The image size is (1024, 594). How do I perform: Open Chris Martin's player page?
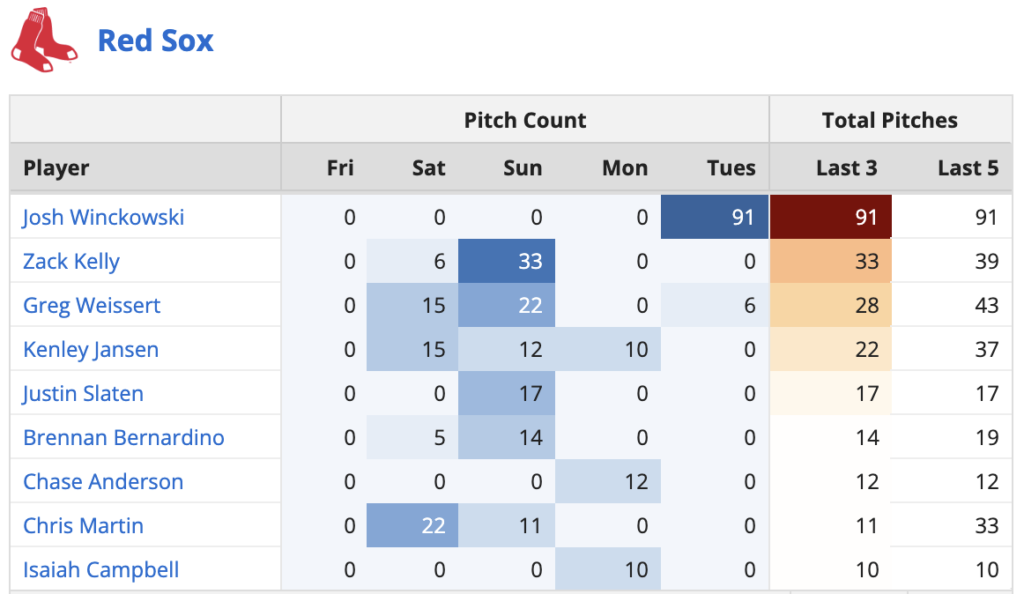point(83,525)
